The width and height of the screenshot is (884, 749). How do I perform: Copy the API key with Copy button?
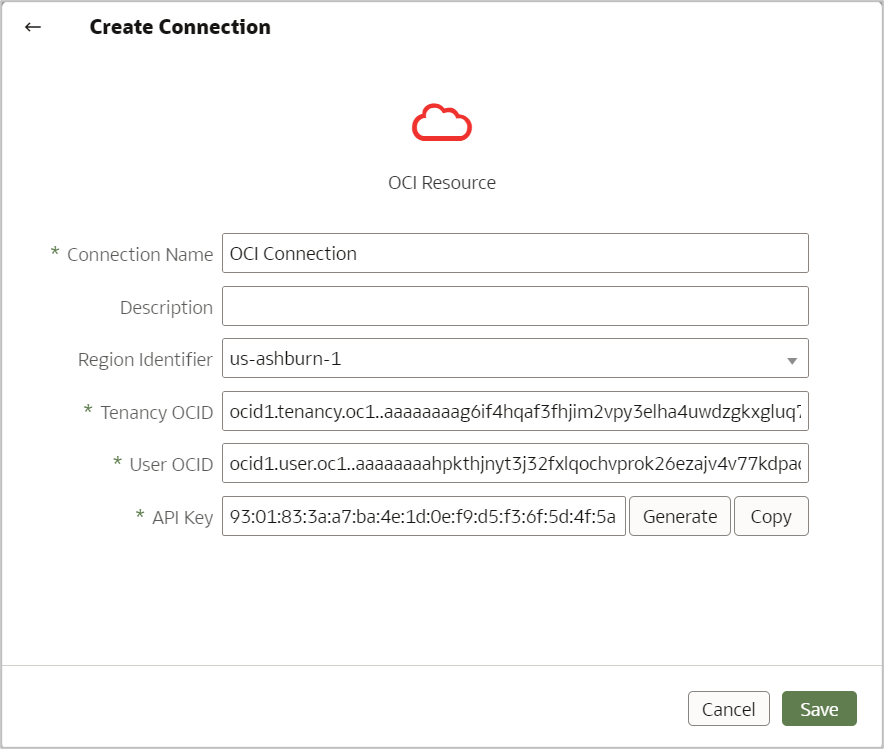tap(770, 517)
